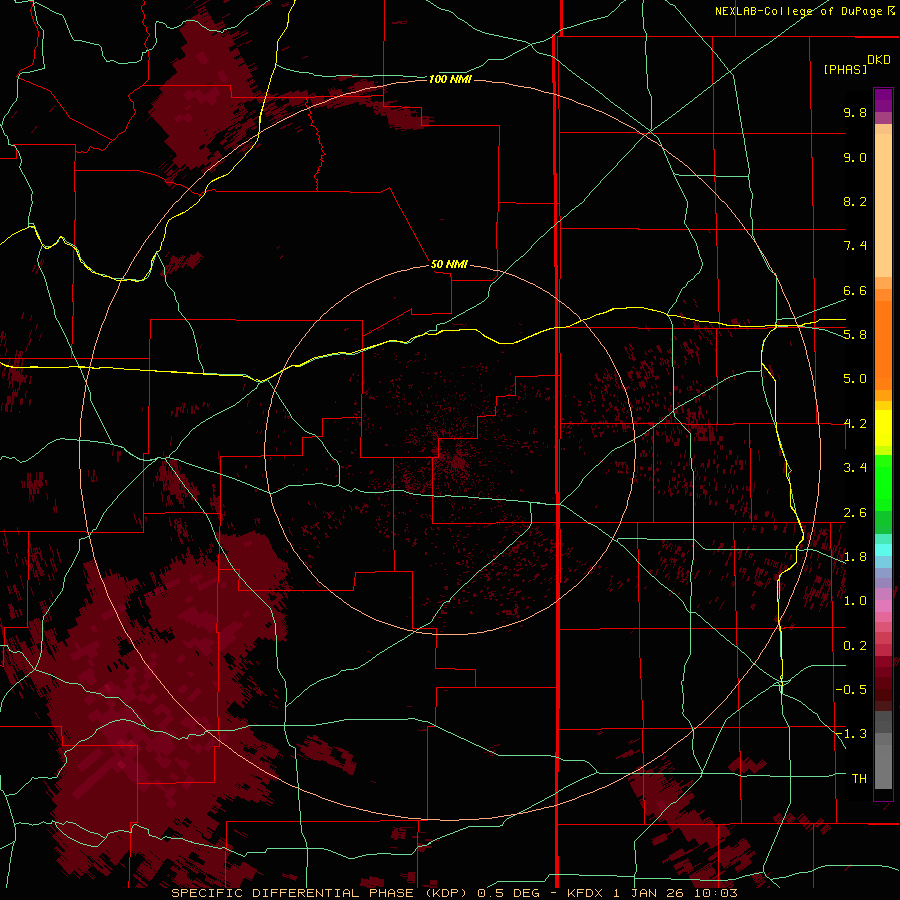Click the 5.0 value on the color scale
900x900 pixels.
click(x=855, y=379)
